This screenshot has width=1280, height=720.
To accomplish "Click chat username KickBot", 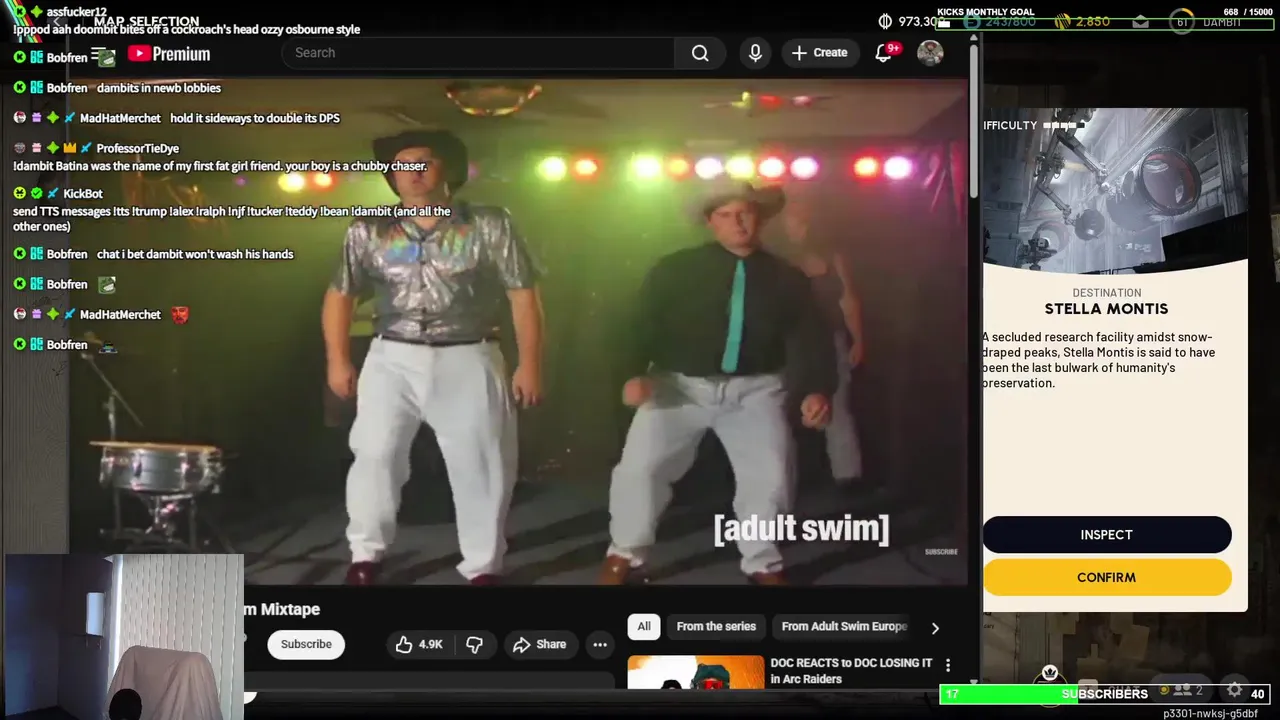I will (83, 193).
